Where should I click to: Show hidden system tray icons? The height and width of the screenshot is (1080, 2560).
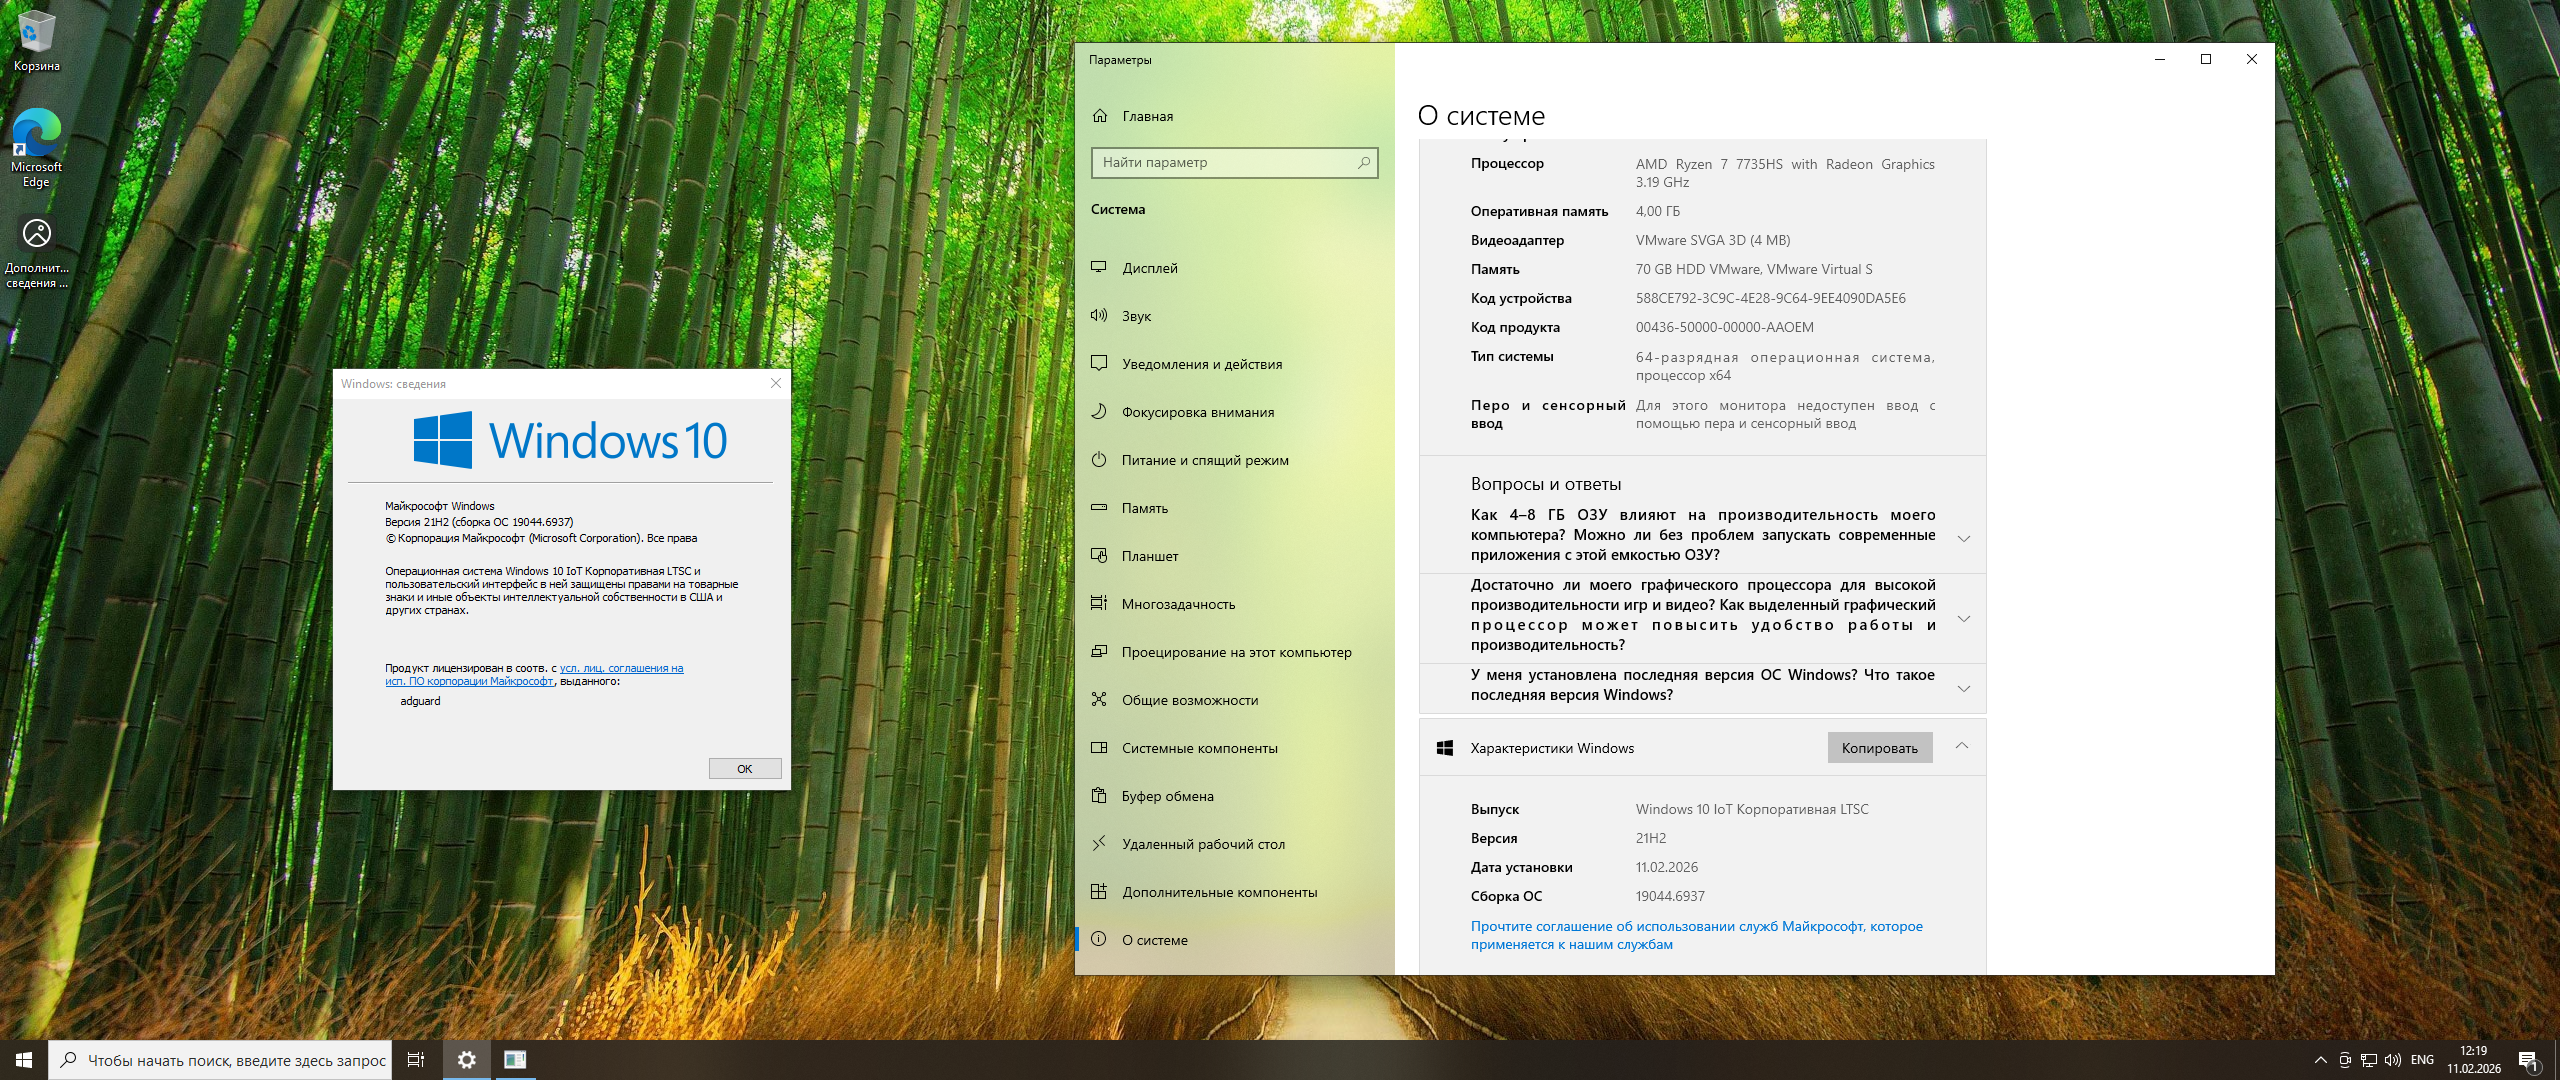tap(2320, 1060)
